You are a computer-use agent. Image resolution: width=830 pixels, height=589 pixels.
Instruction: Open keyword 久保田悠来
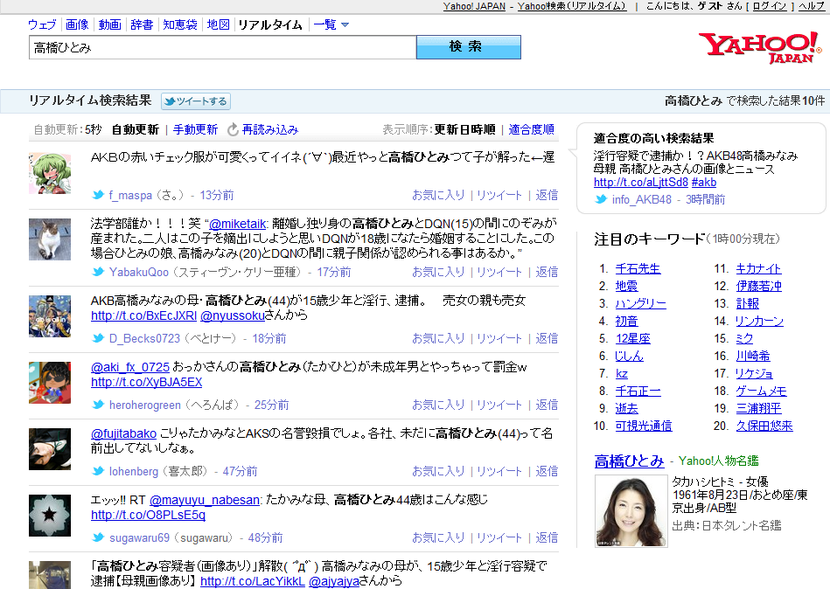764,426
